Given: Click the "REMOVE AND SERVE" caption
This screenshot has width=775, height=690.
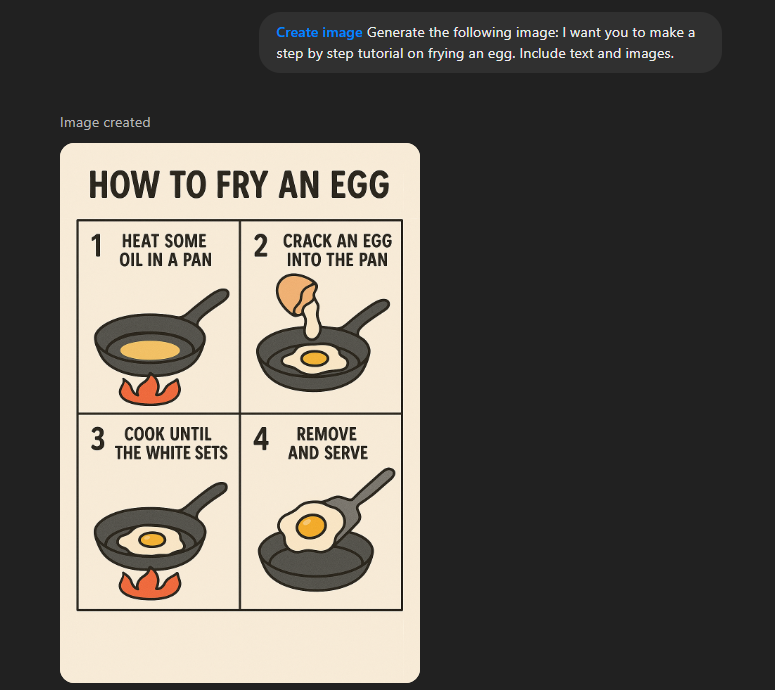Looking at the screenshot, I should [327, 443].
